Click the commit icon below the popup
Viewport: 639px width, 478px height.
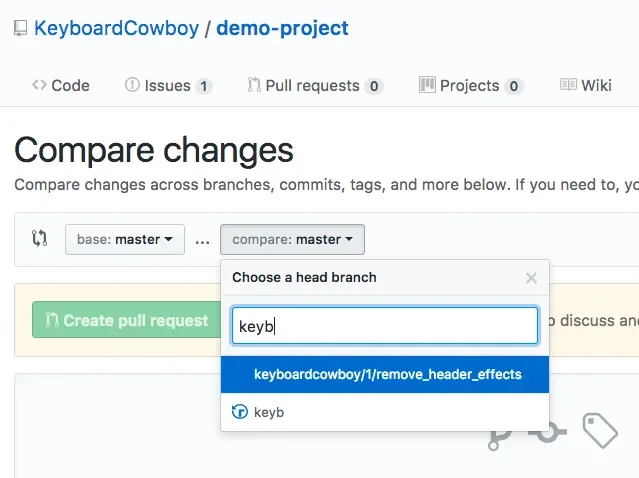[x=547, y=432]
